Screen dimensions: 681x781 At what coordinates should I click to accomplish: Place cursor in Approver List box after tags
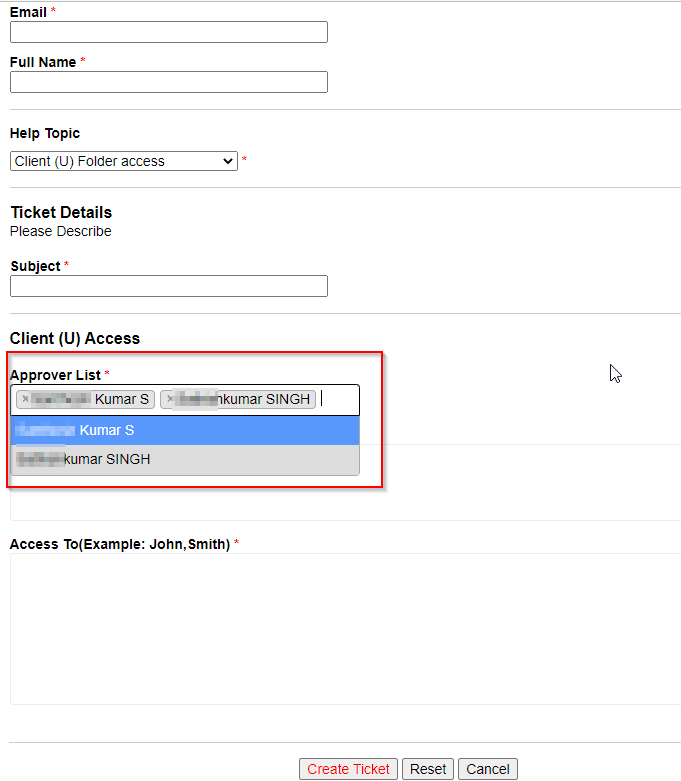(338, 400)
